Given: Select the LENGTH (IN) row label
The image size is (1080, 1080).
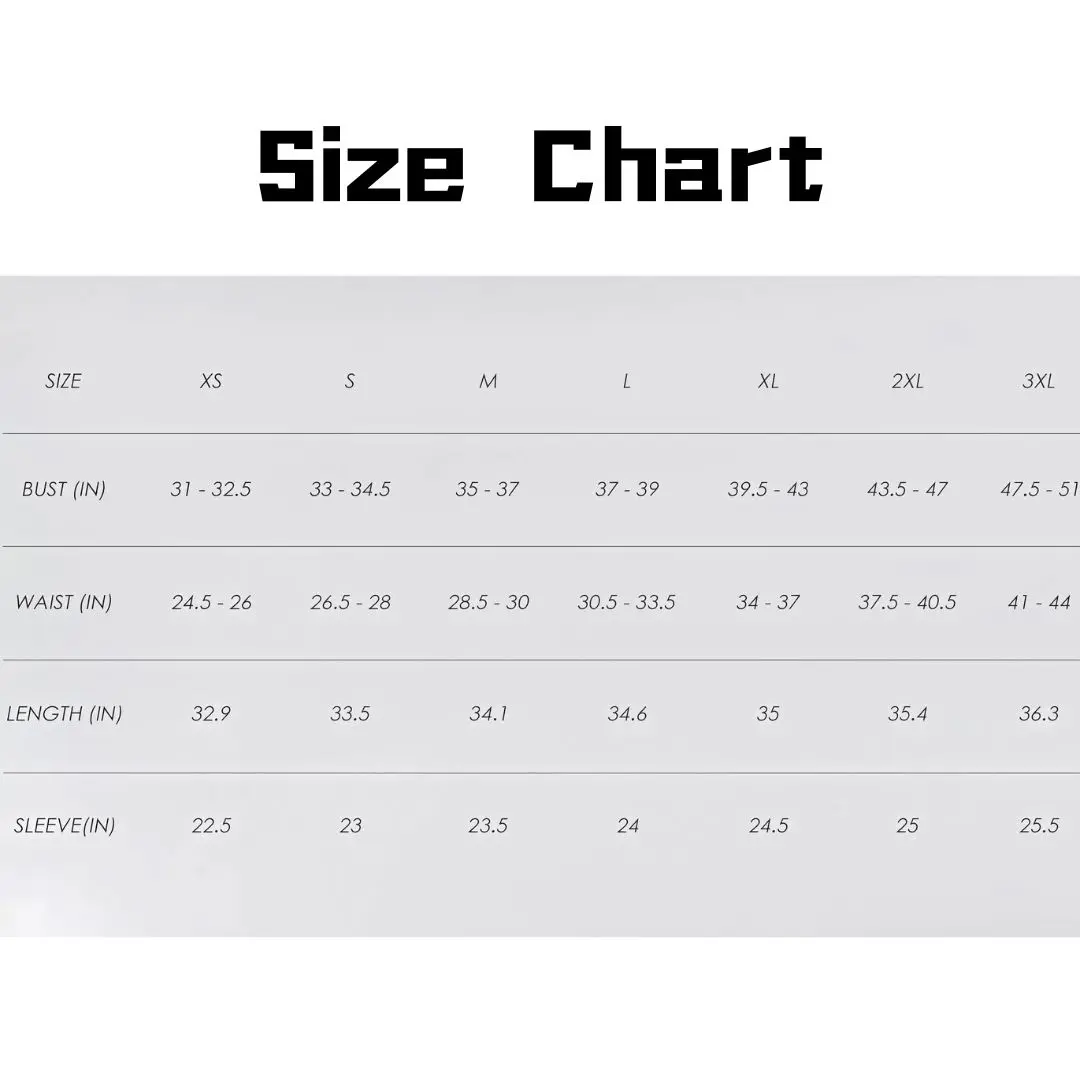Looking at the screenshot, I should click(x=64, y=714).
